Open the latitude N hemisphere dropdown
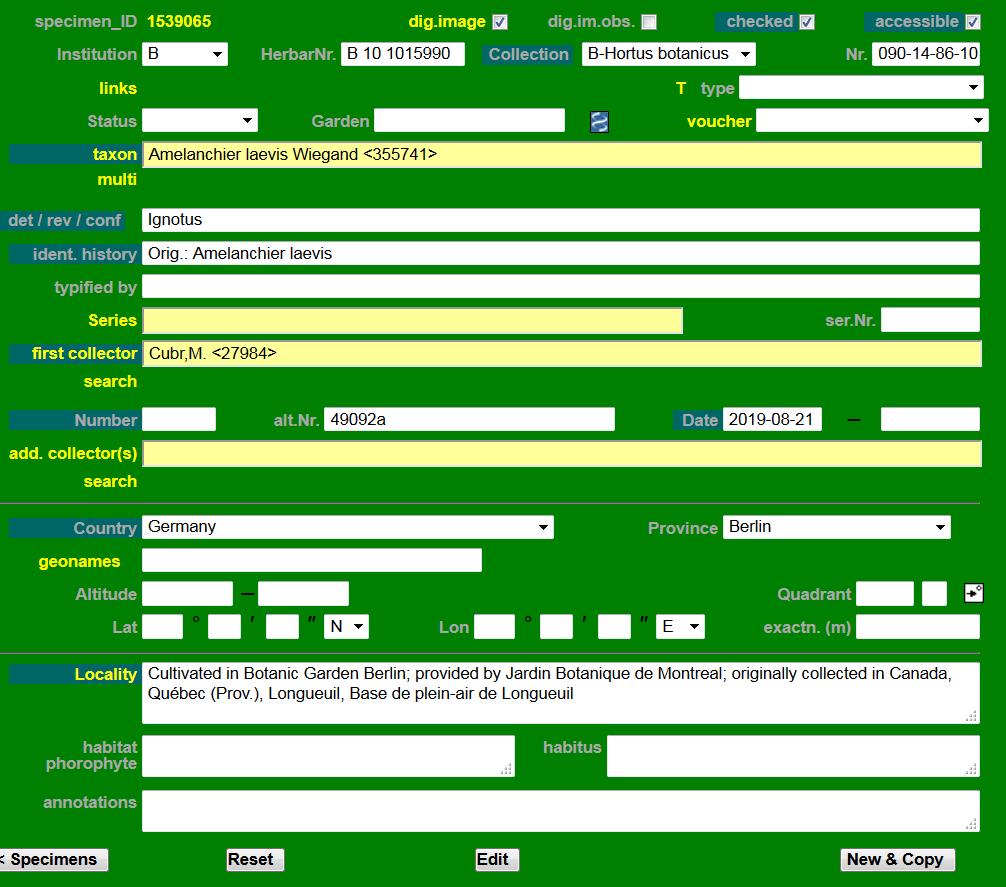 coord(346,627)
